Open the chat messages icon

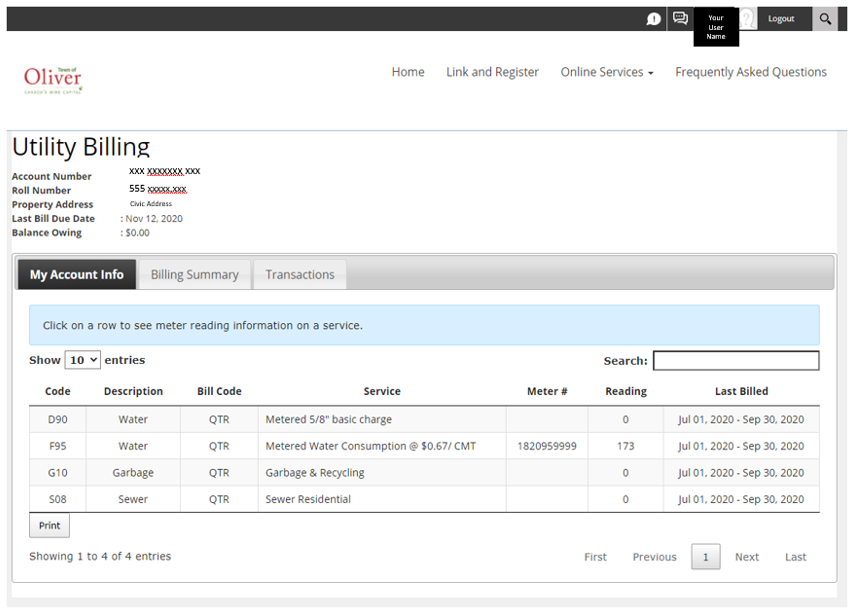[x=680, y=19]
